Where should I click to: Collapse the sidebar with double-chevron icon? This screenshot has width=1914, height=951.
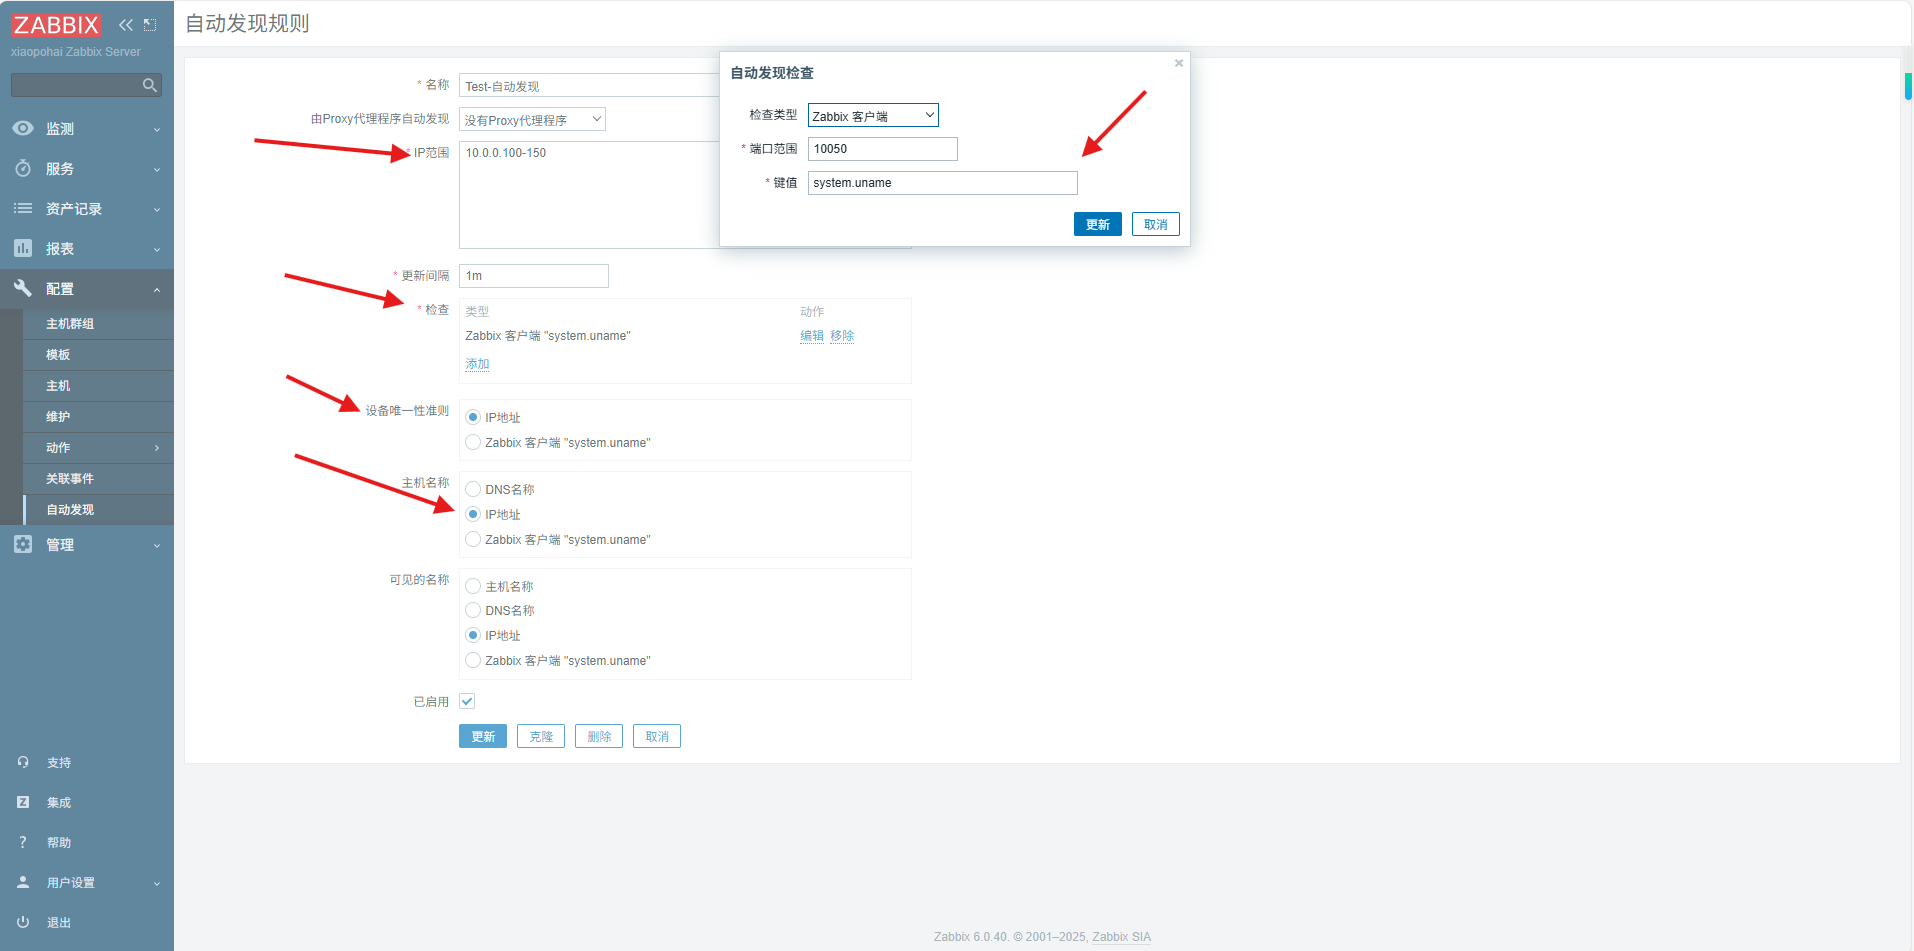coord(125,25)
